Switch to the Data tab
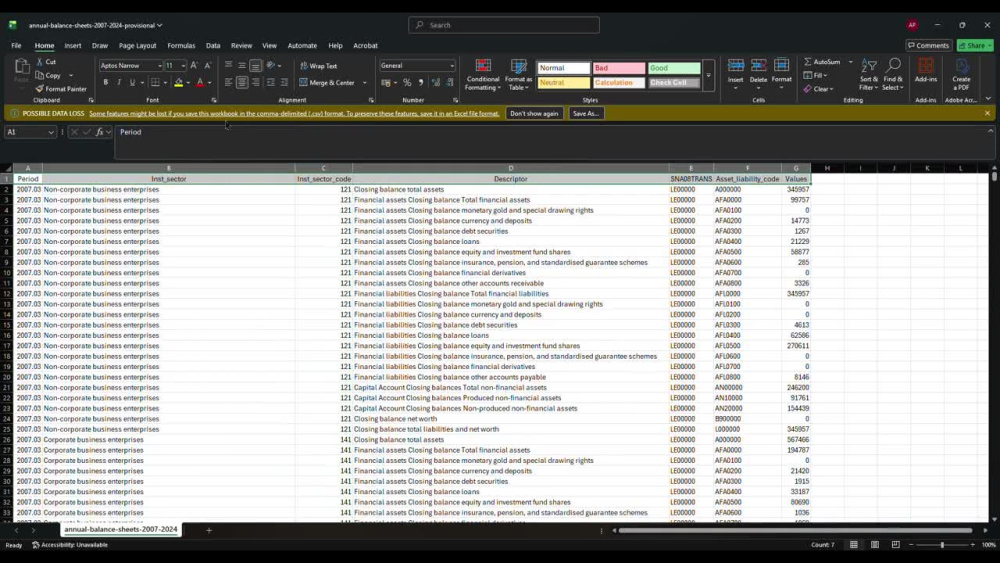Image resolution: width=1000 pixels, height=563 pixels. [x=213, y=46]
